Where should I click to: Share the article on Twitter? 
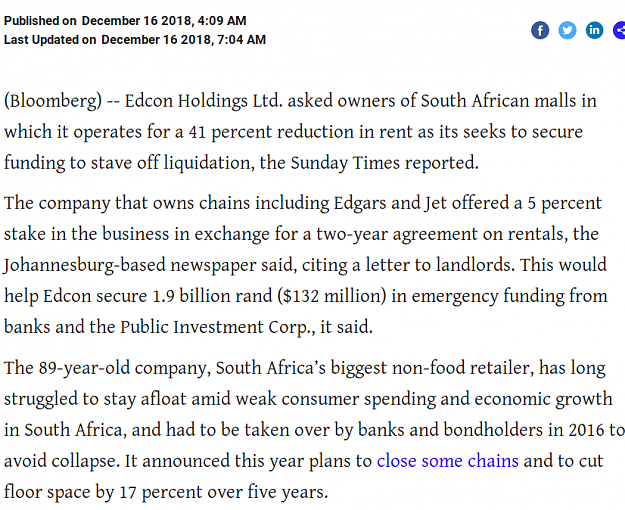(567, 30)
